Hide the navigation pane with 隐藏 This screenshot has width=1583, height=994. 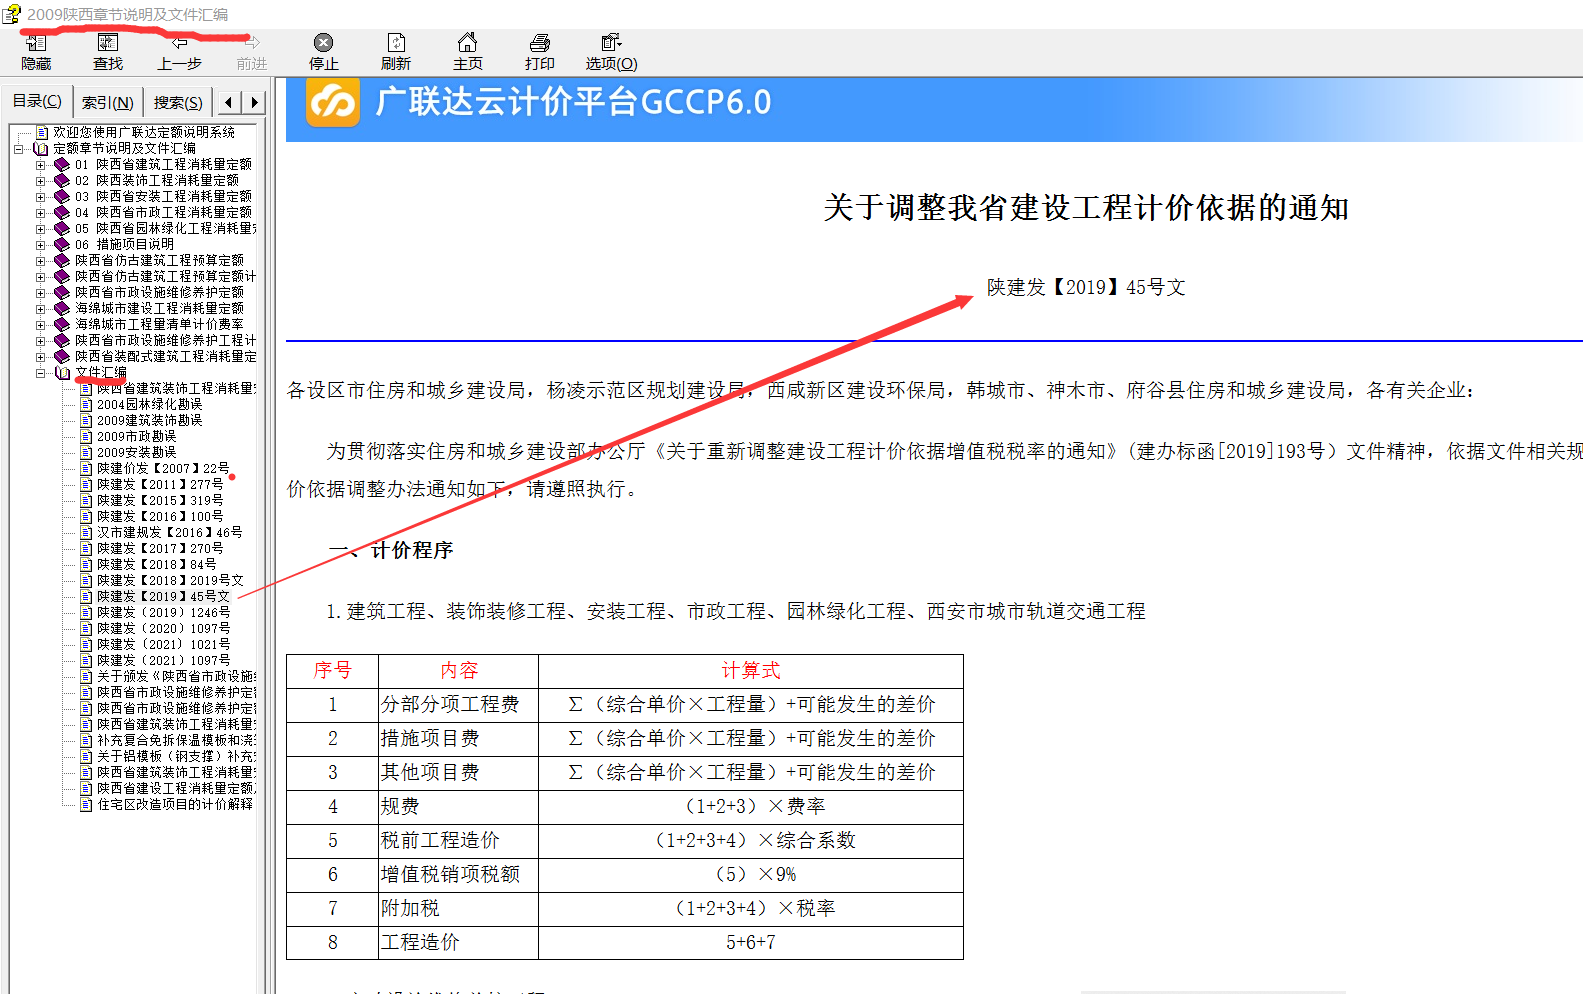(x=36, y=52)
